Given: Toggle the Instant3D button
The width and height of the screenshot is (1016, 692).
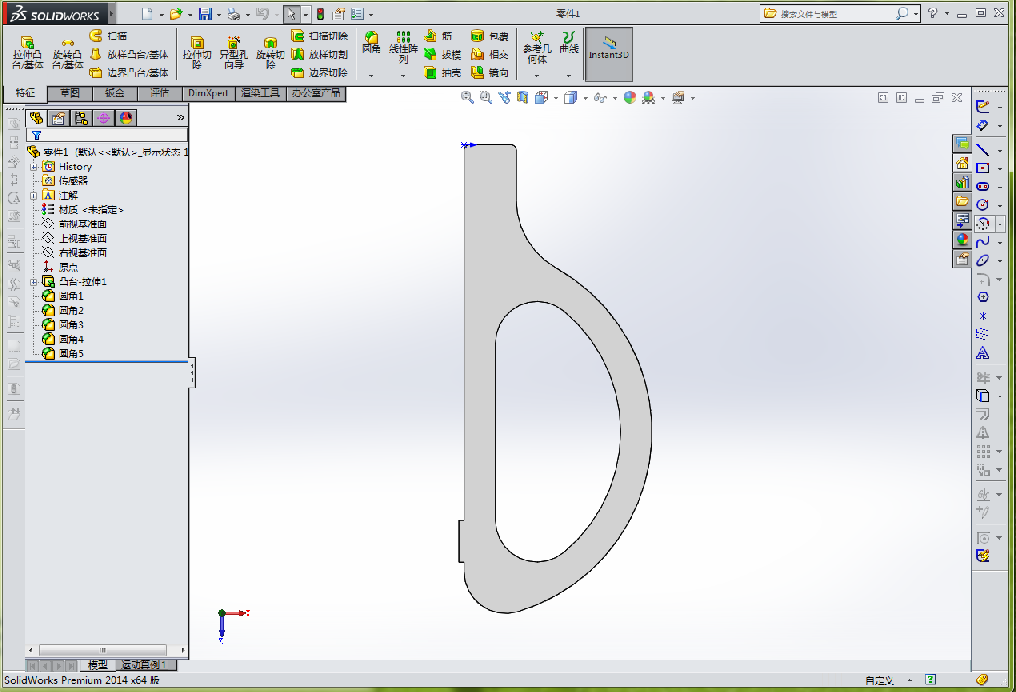Looking at the screenshot, I should (608, 54).
